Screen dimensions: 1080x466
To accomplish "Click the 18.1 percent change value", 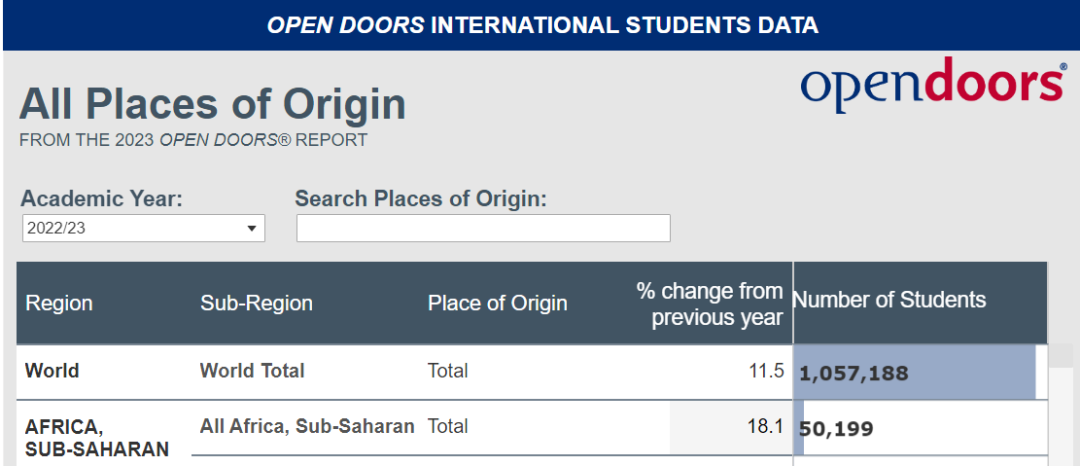I will tap(766, 427).
